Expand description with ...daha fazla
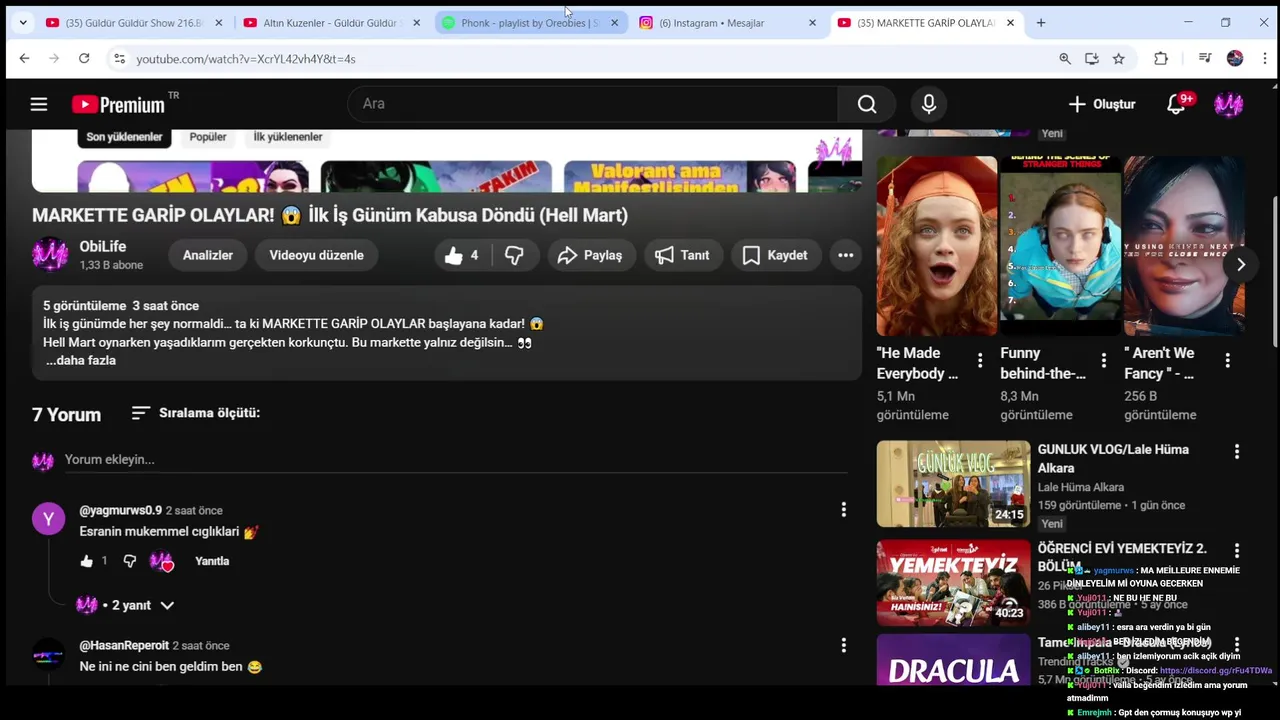Screen dimensions: 1280x720 pyautogui.click(x=81, y=360)
